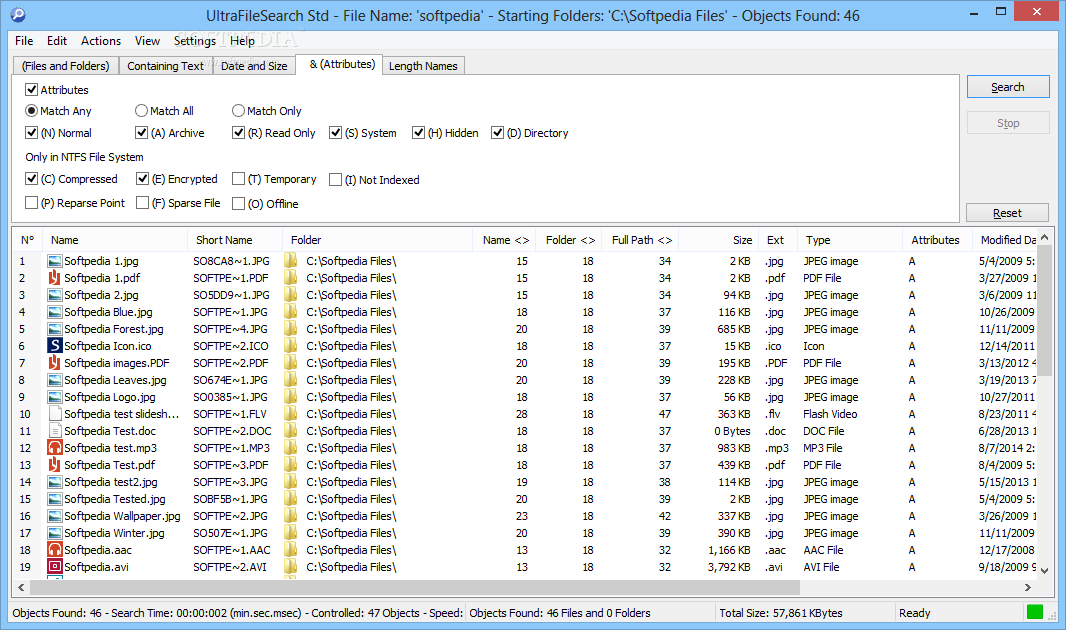The height and width of the screenshot is (630, 1066).
Task: Open the File menu
Action: click(x=24, y=41)
